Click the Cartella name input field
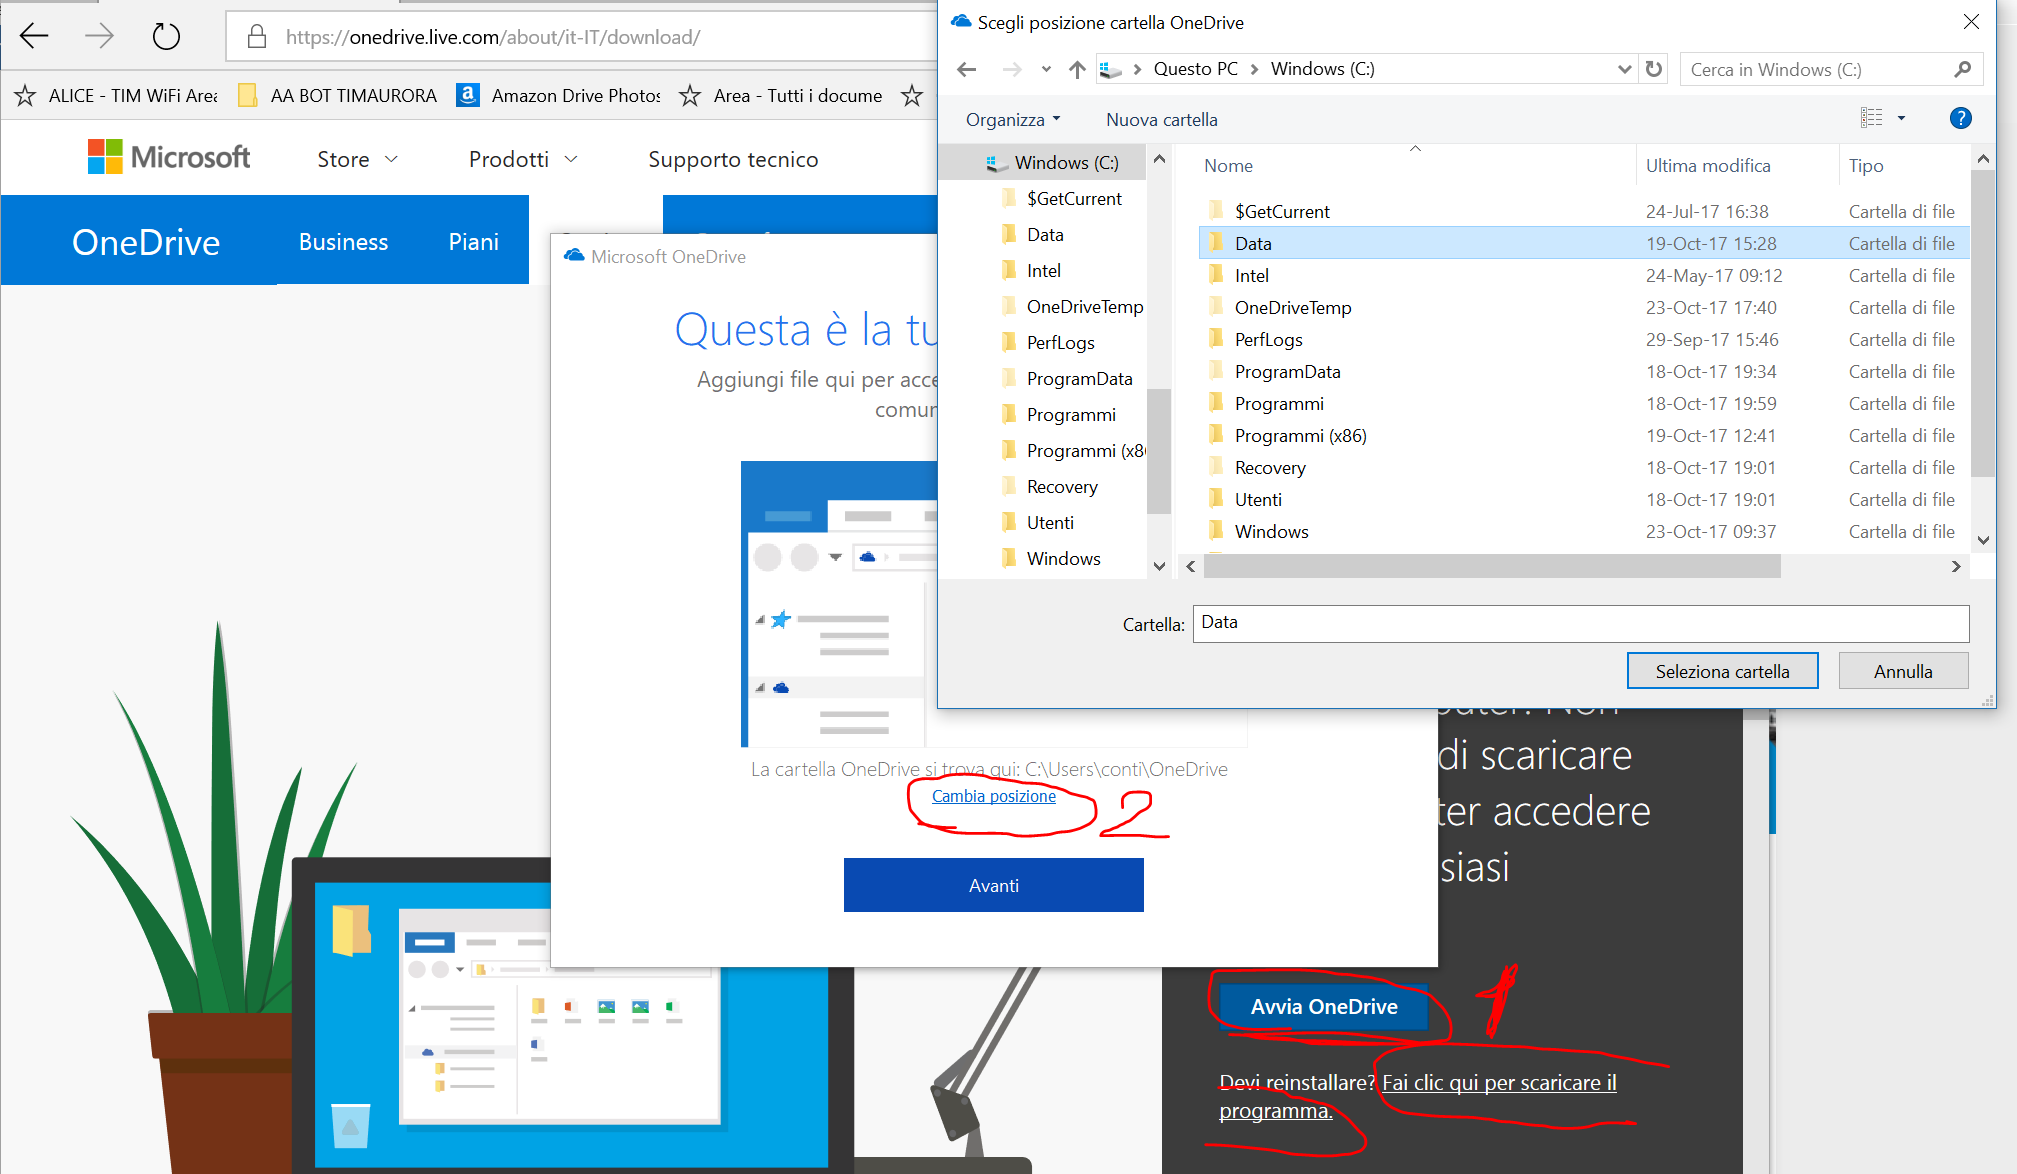The image size is (2017, 1174). point(1580,623)
